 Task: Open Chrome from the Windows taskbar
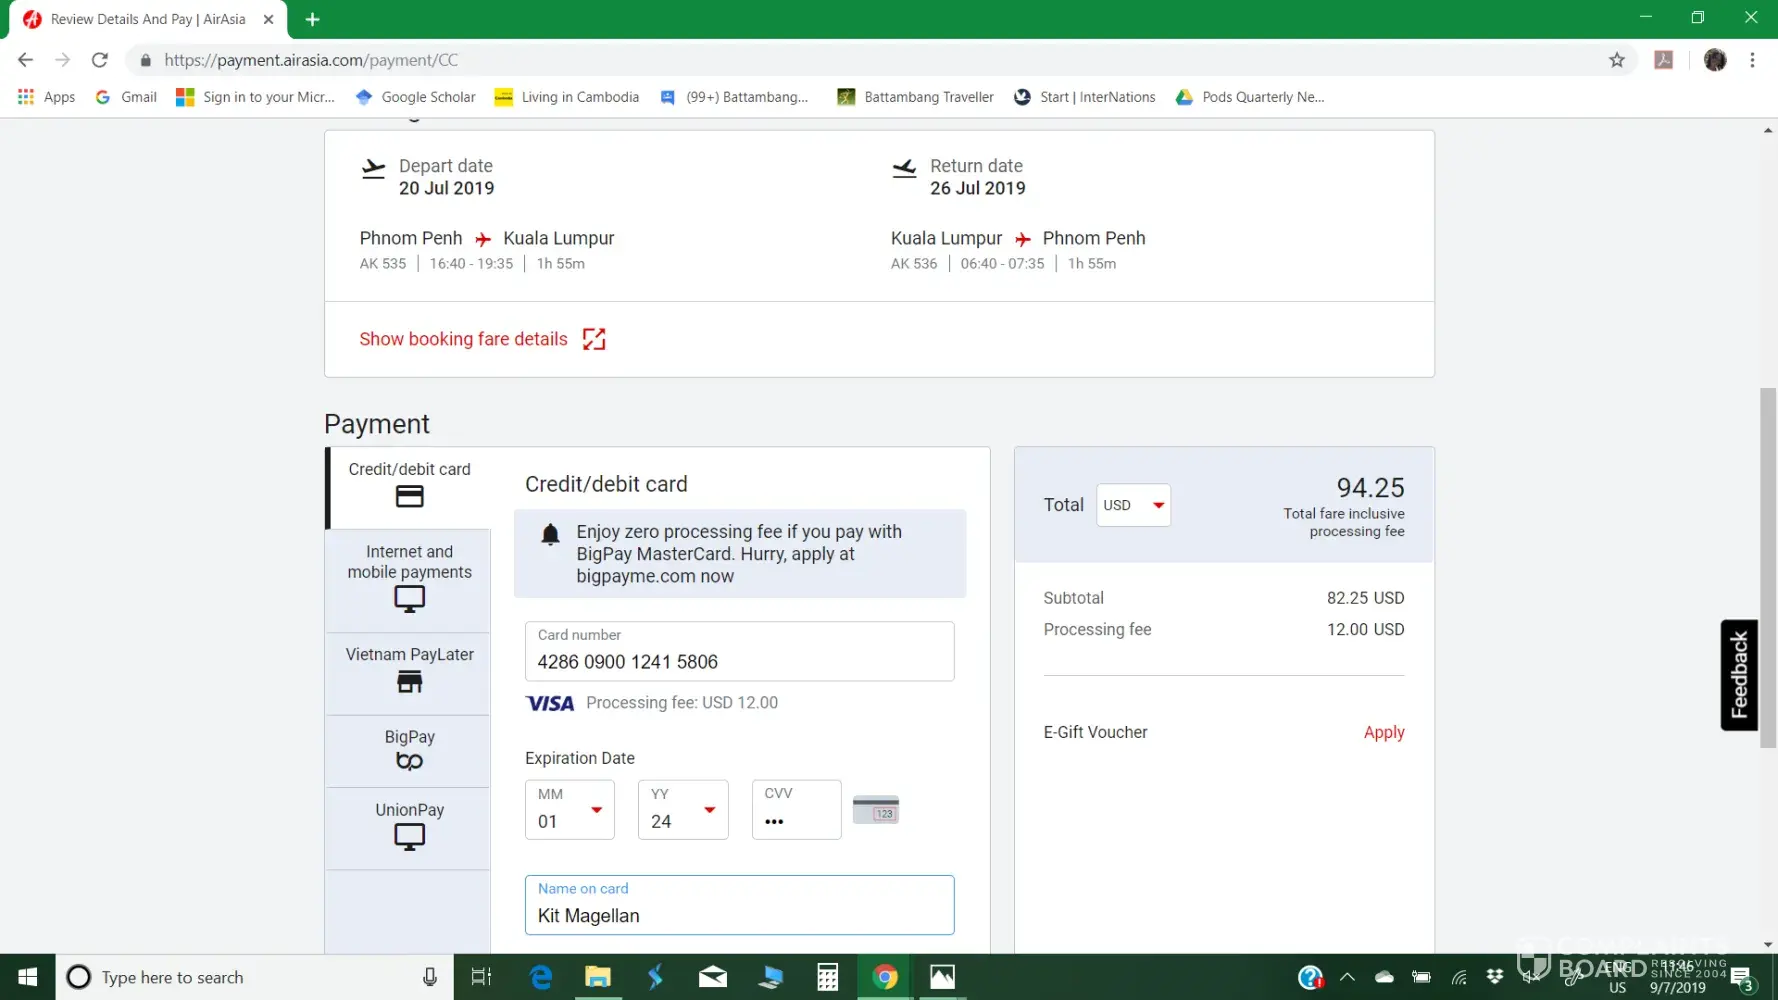click(885, 977)
